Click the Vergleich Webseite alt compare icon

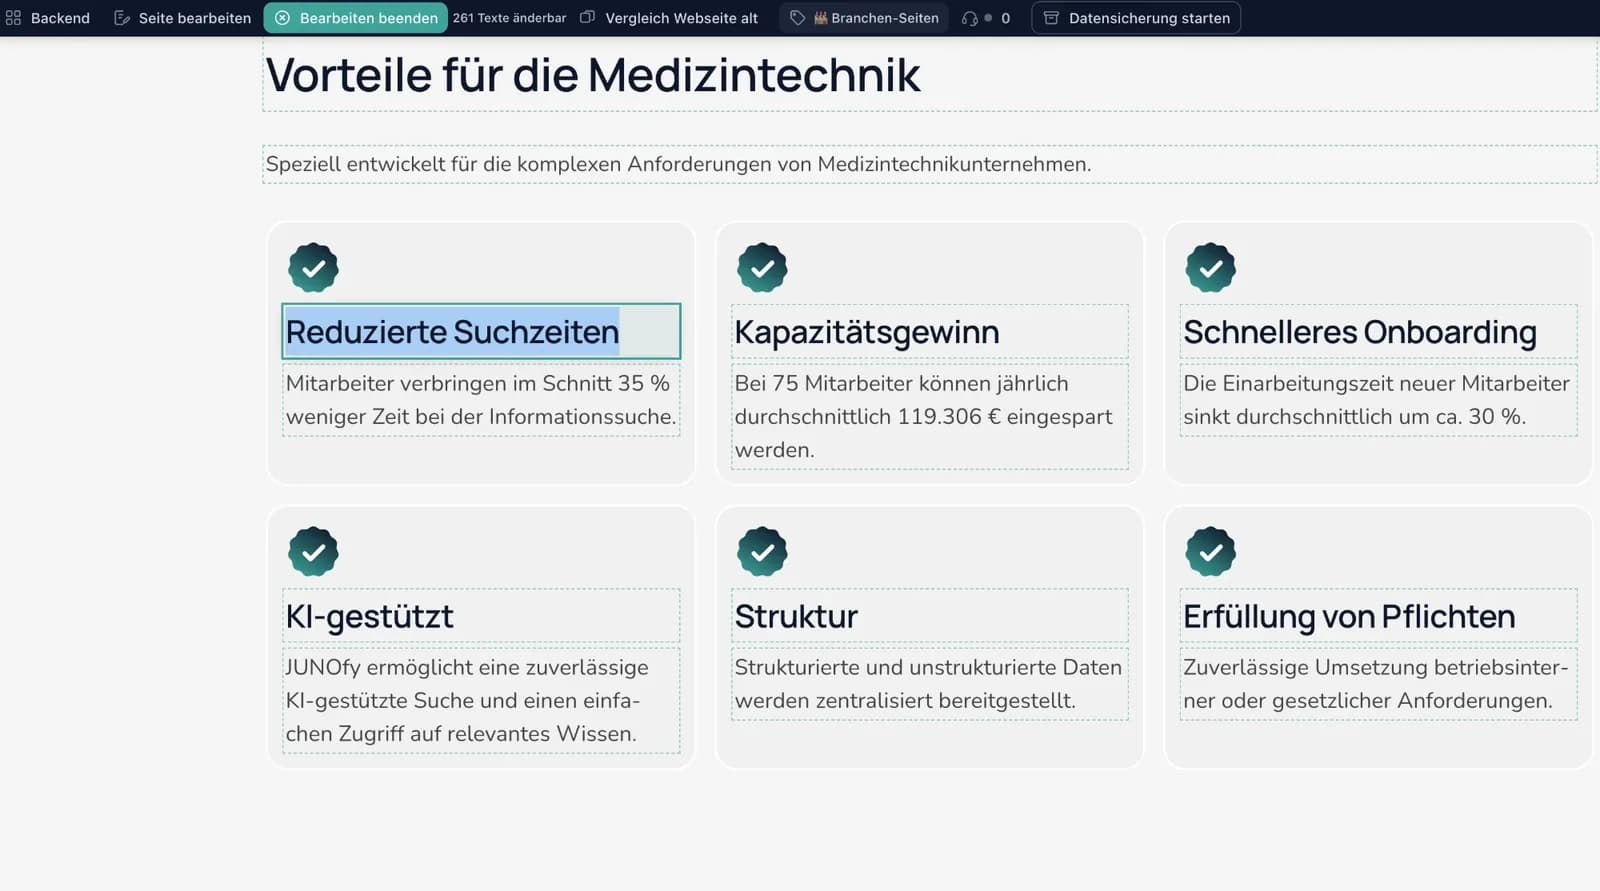coord(588,17)
